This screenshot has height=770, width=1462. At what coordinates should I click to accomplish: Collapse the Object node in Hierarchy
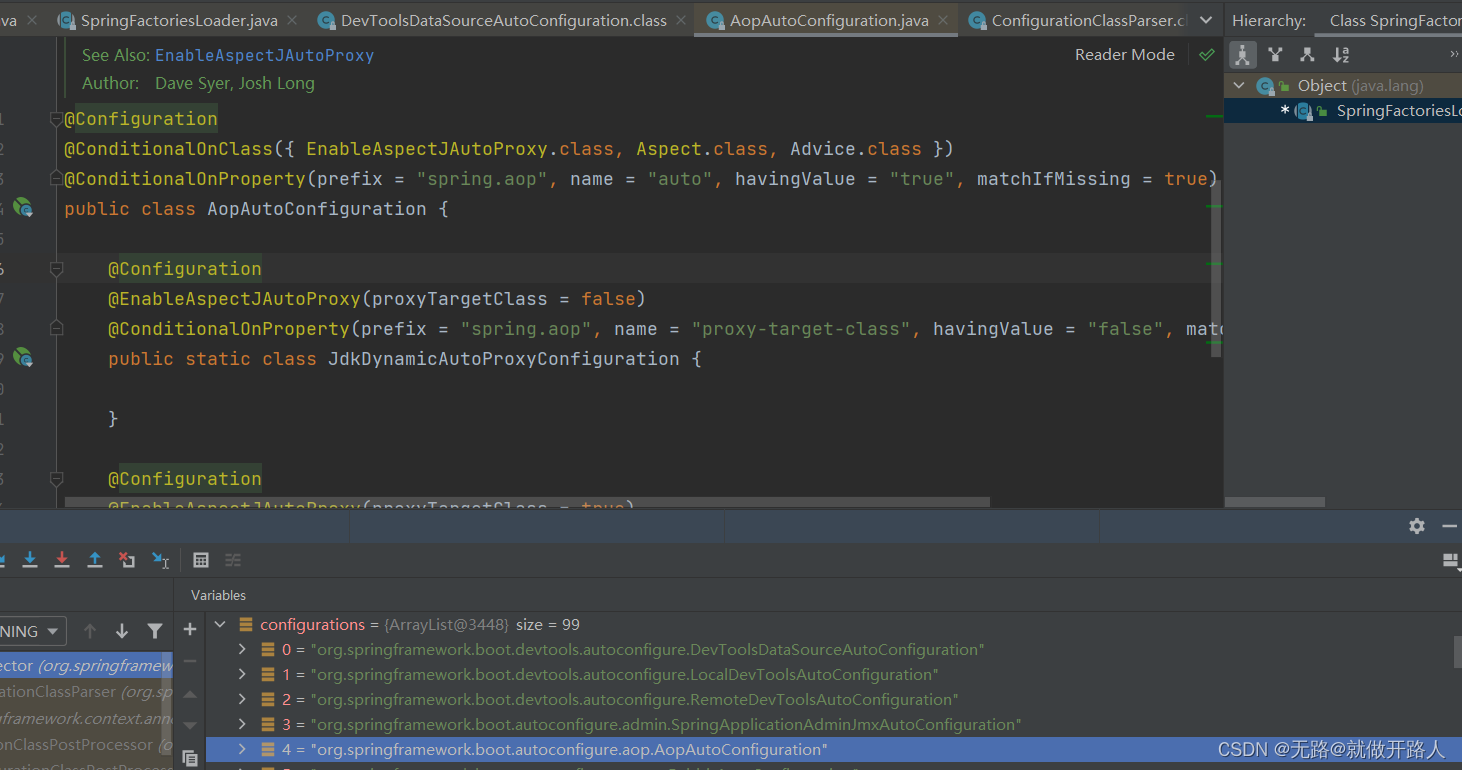click(1239, 86)
